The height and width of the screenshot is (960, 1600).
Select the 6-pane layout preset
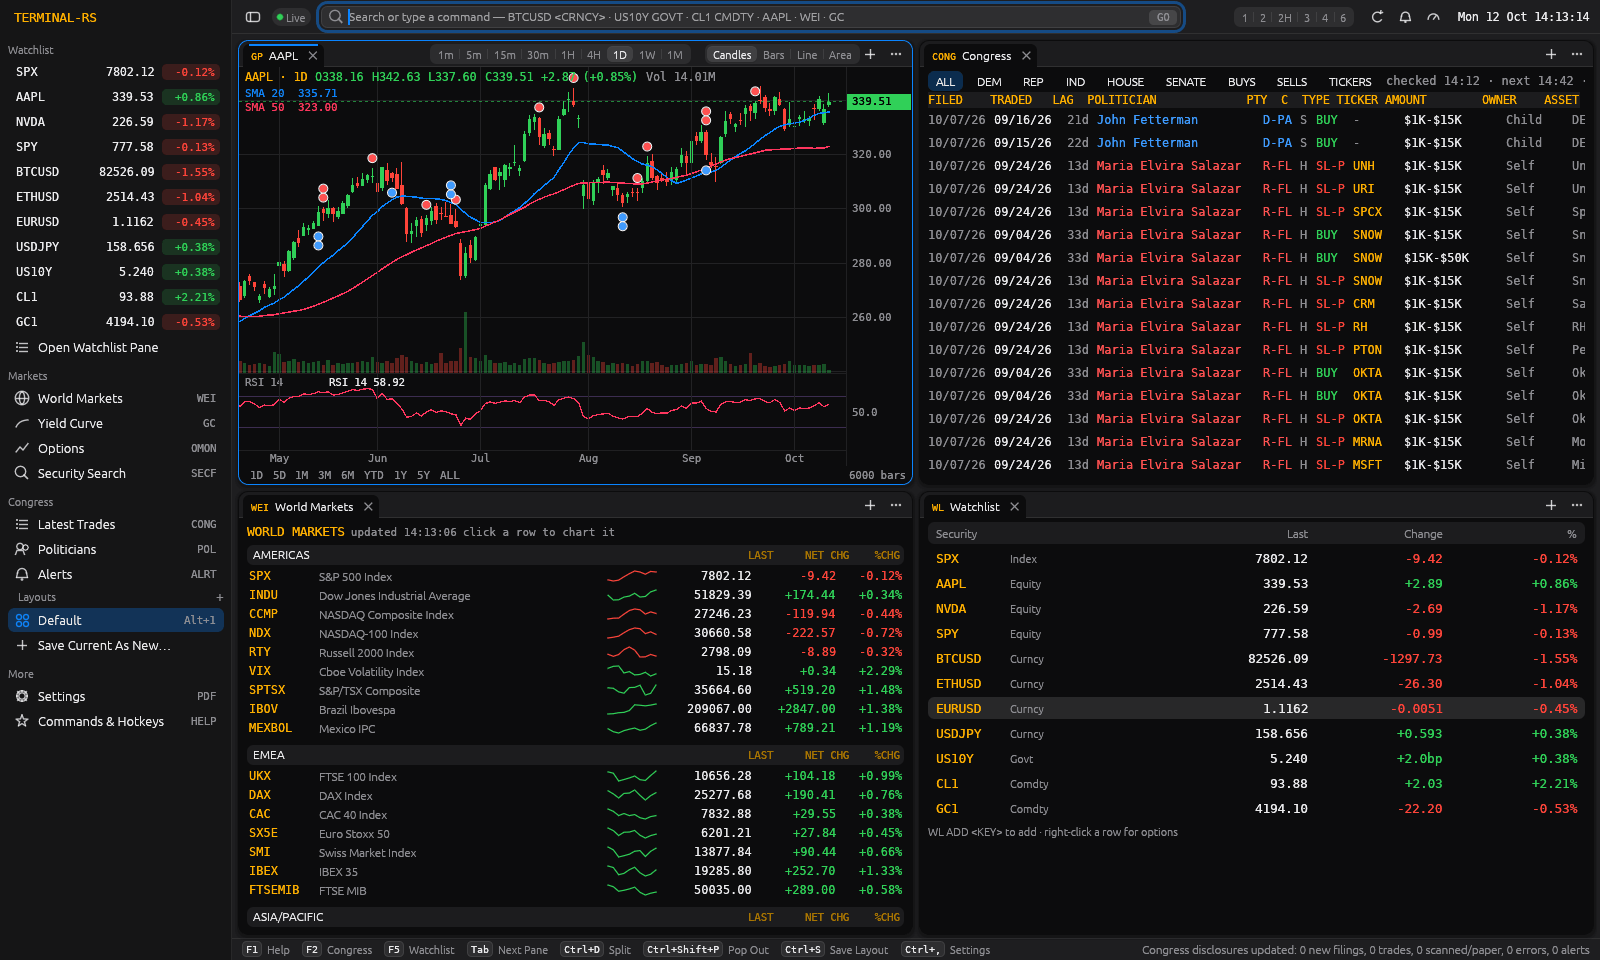click(x=1343, y=17)
